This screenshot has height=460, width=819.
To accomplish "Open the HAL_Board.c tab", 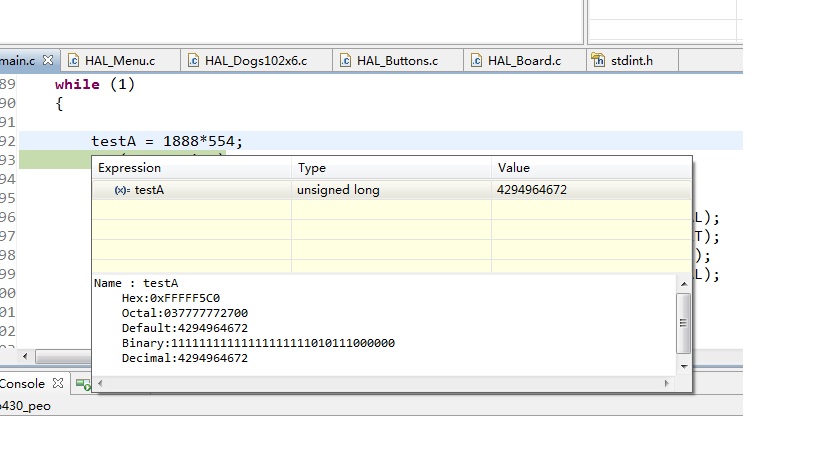I will click(x=524, y=61).
